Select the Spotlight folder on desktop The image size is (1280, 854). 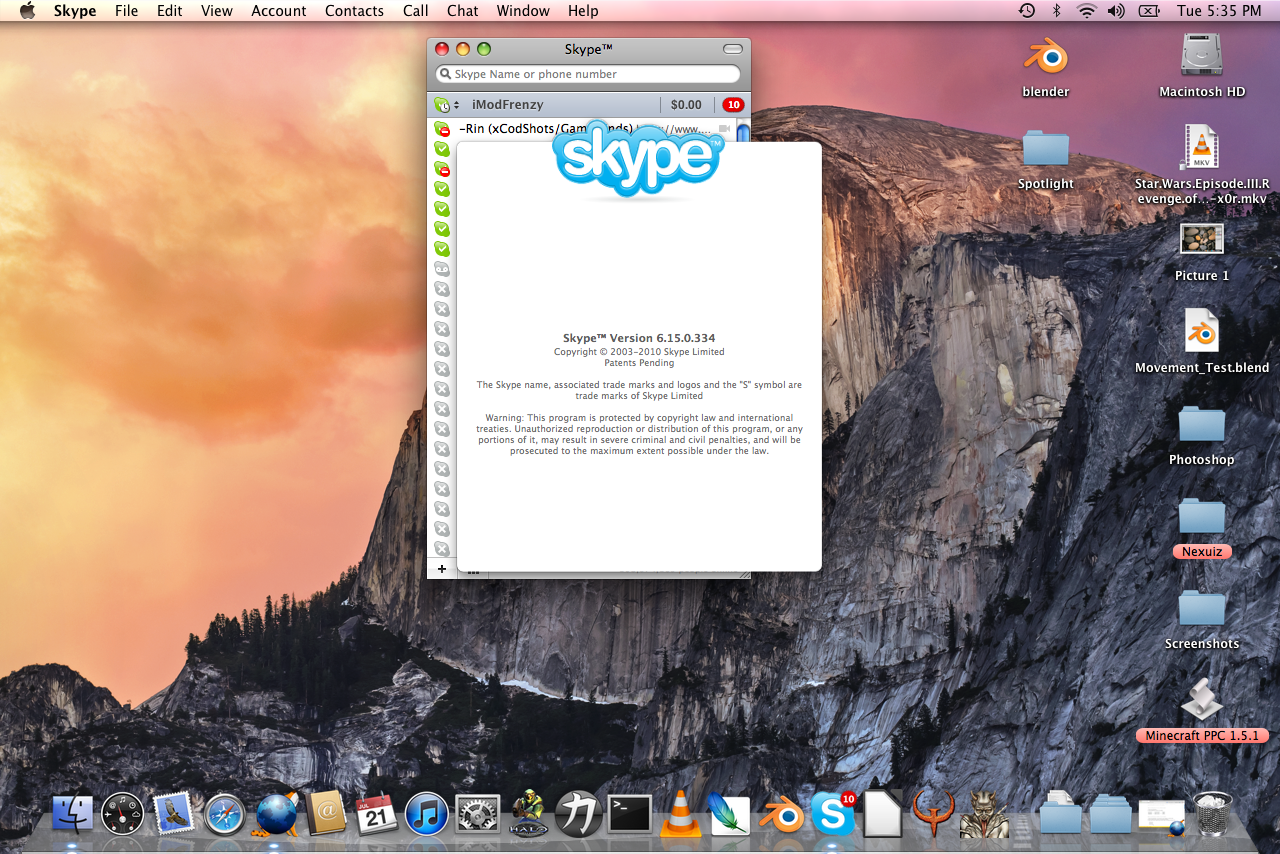[1046, 148]
